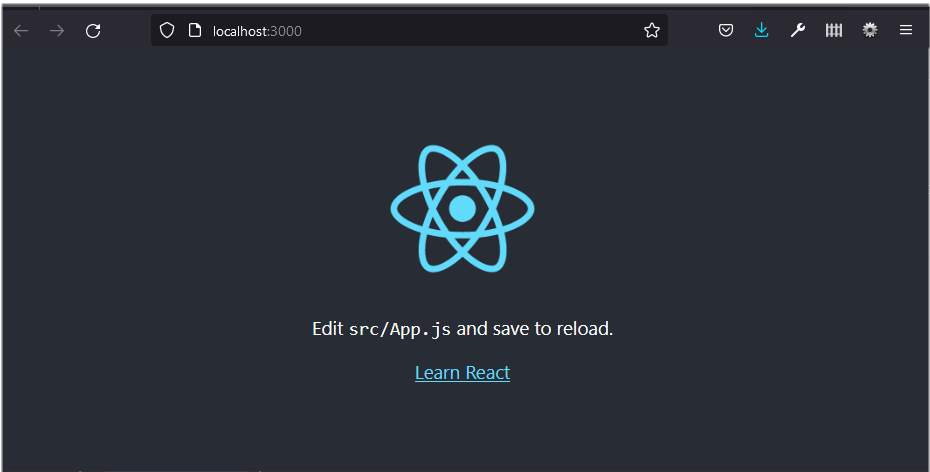Screen dimensions: 930x472
Task: Go forward to the next page
Action: click(57, 30)
